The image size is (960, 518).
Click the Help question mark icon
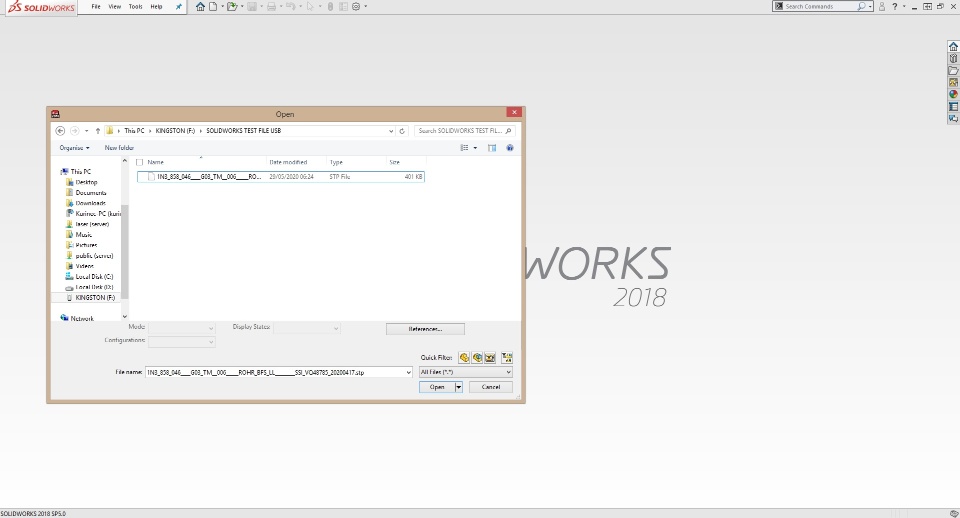coord(894,7)
